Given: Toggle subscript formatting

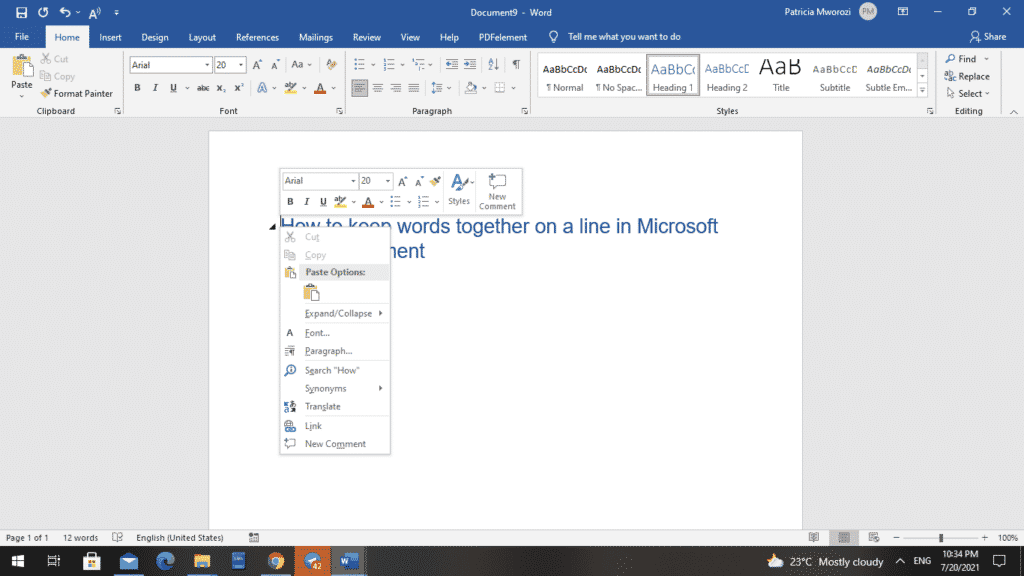Looking at the screenshot, I should [x=220, y=88].
